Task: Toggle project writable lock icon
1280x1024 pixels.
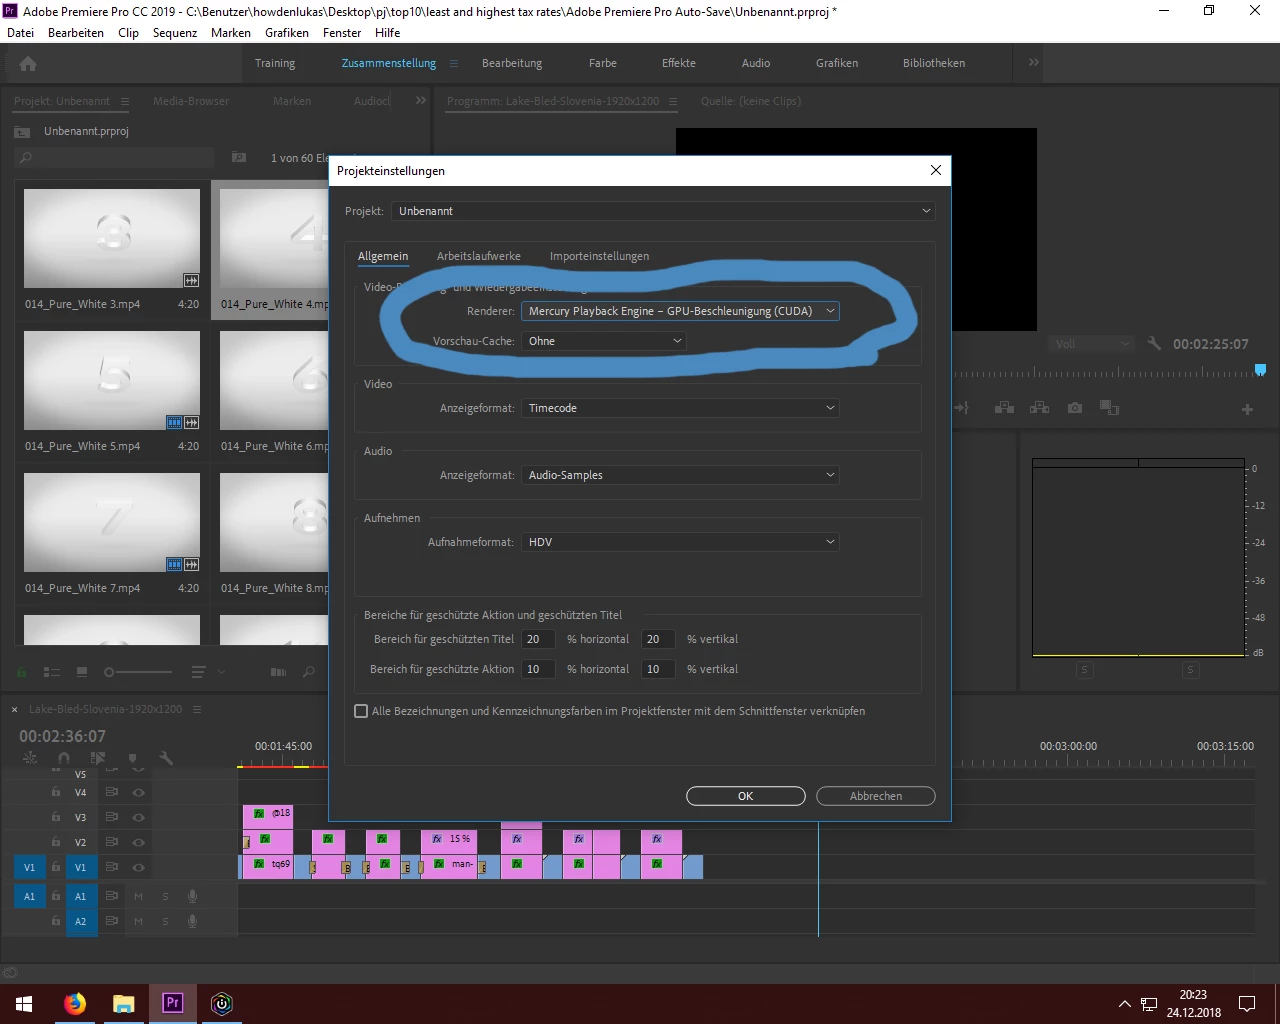Action: pyautogui.click(x=22, y=672)
